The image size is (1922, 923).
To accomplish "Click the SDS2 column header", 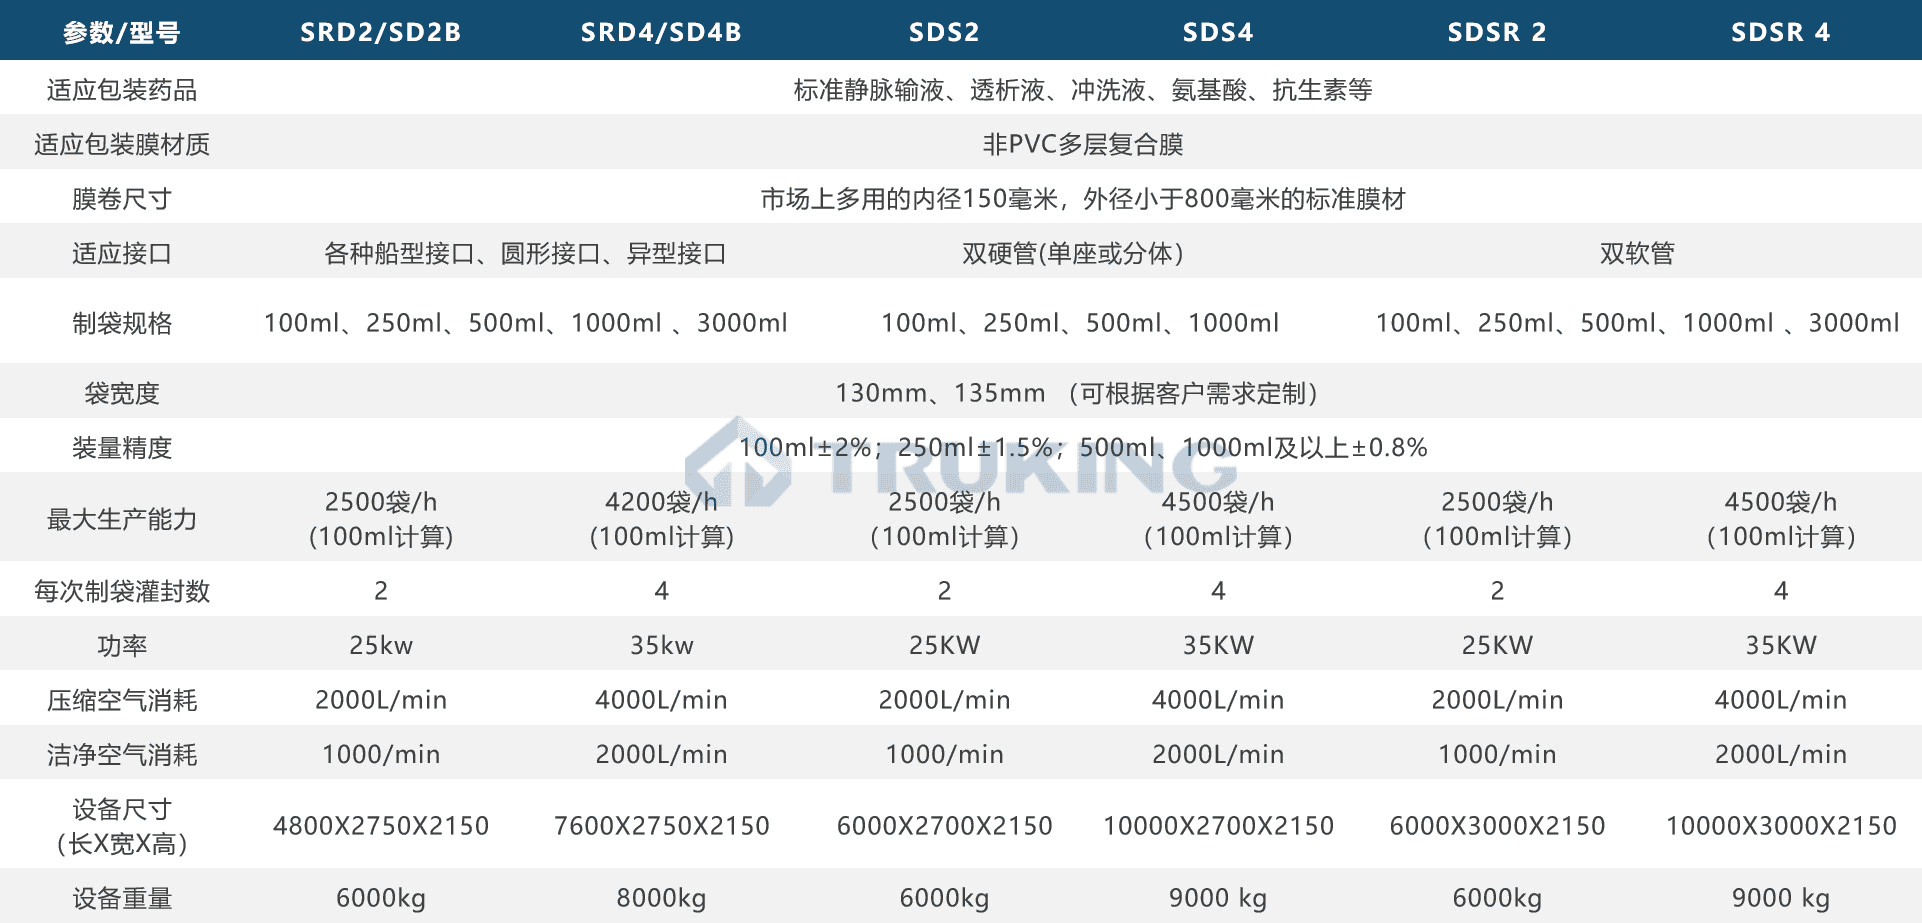I will pyautogui.click(x=944, y=32).
